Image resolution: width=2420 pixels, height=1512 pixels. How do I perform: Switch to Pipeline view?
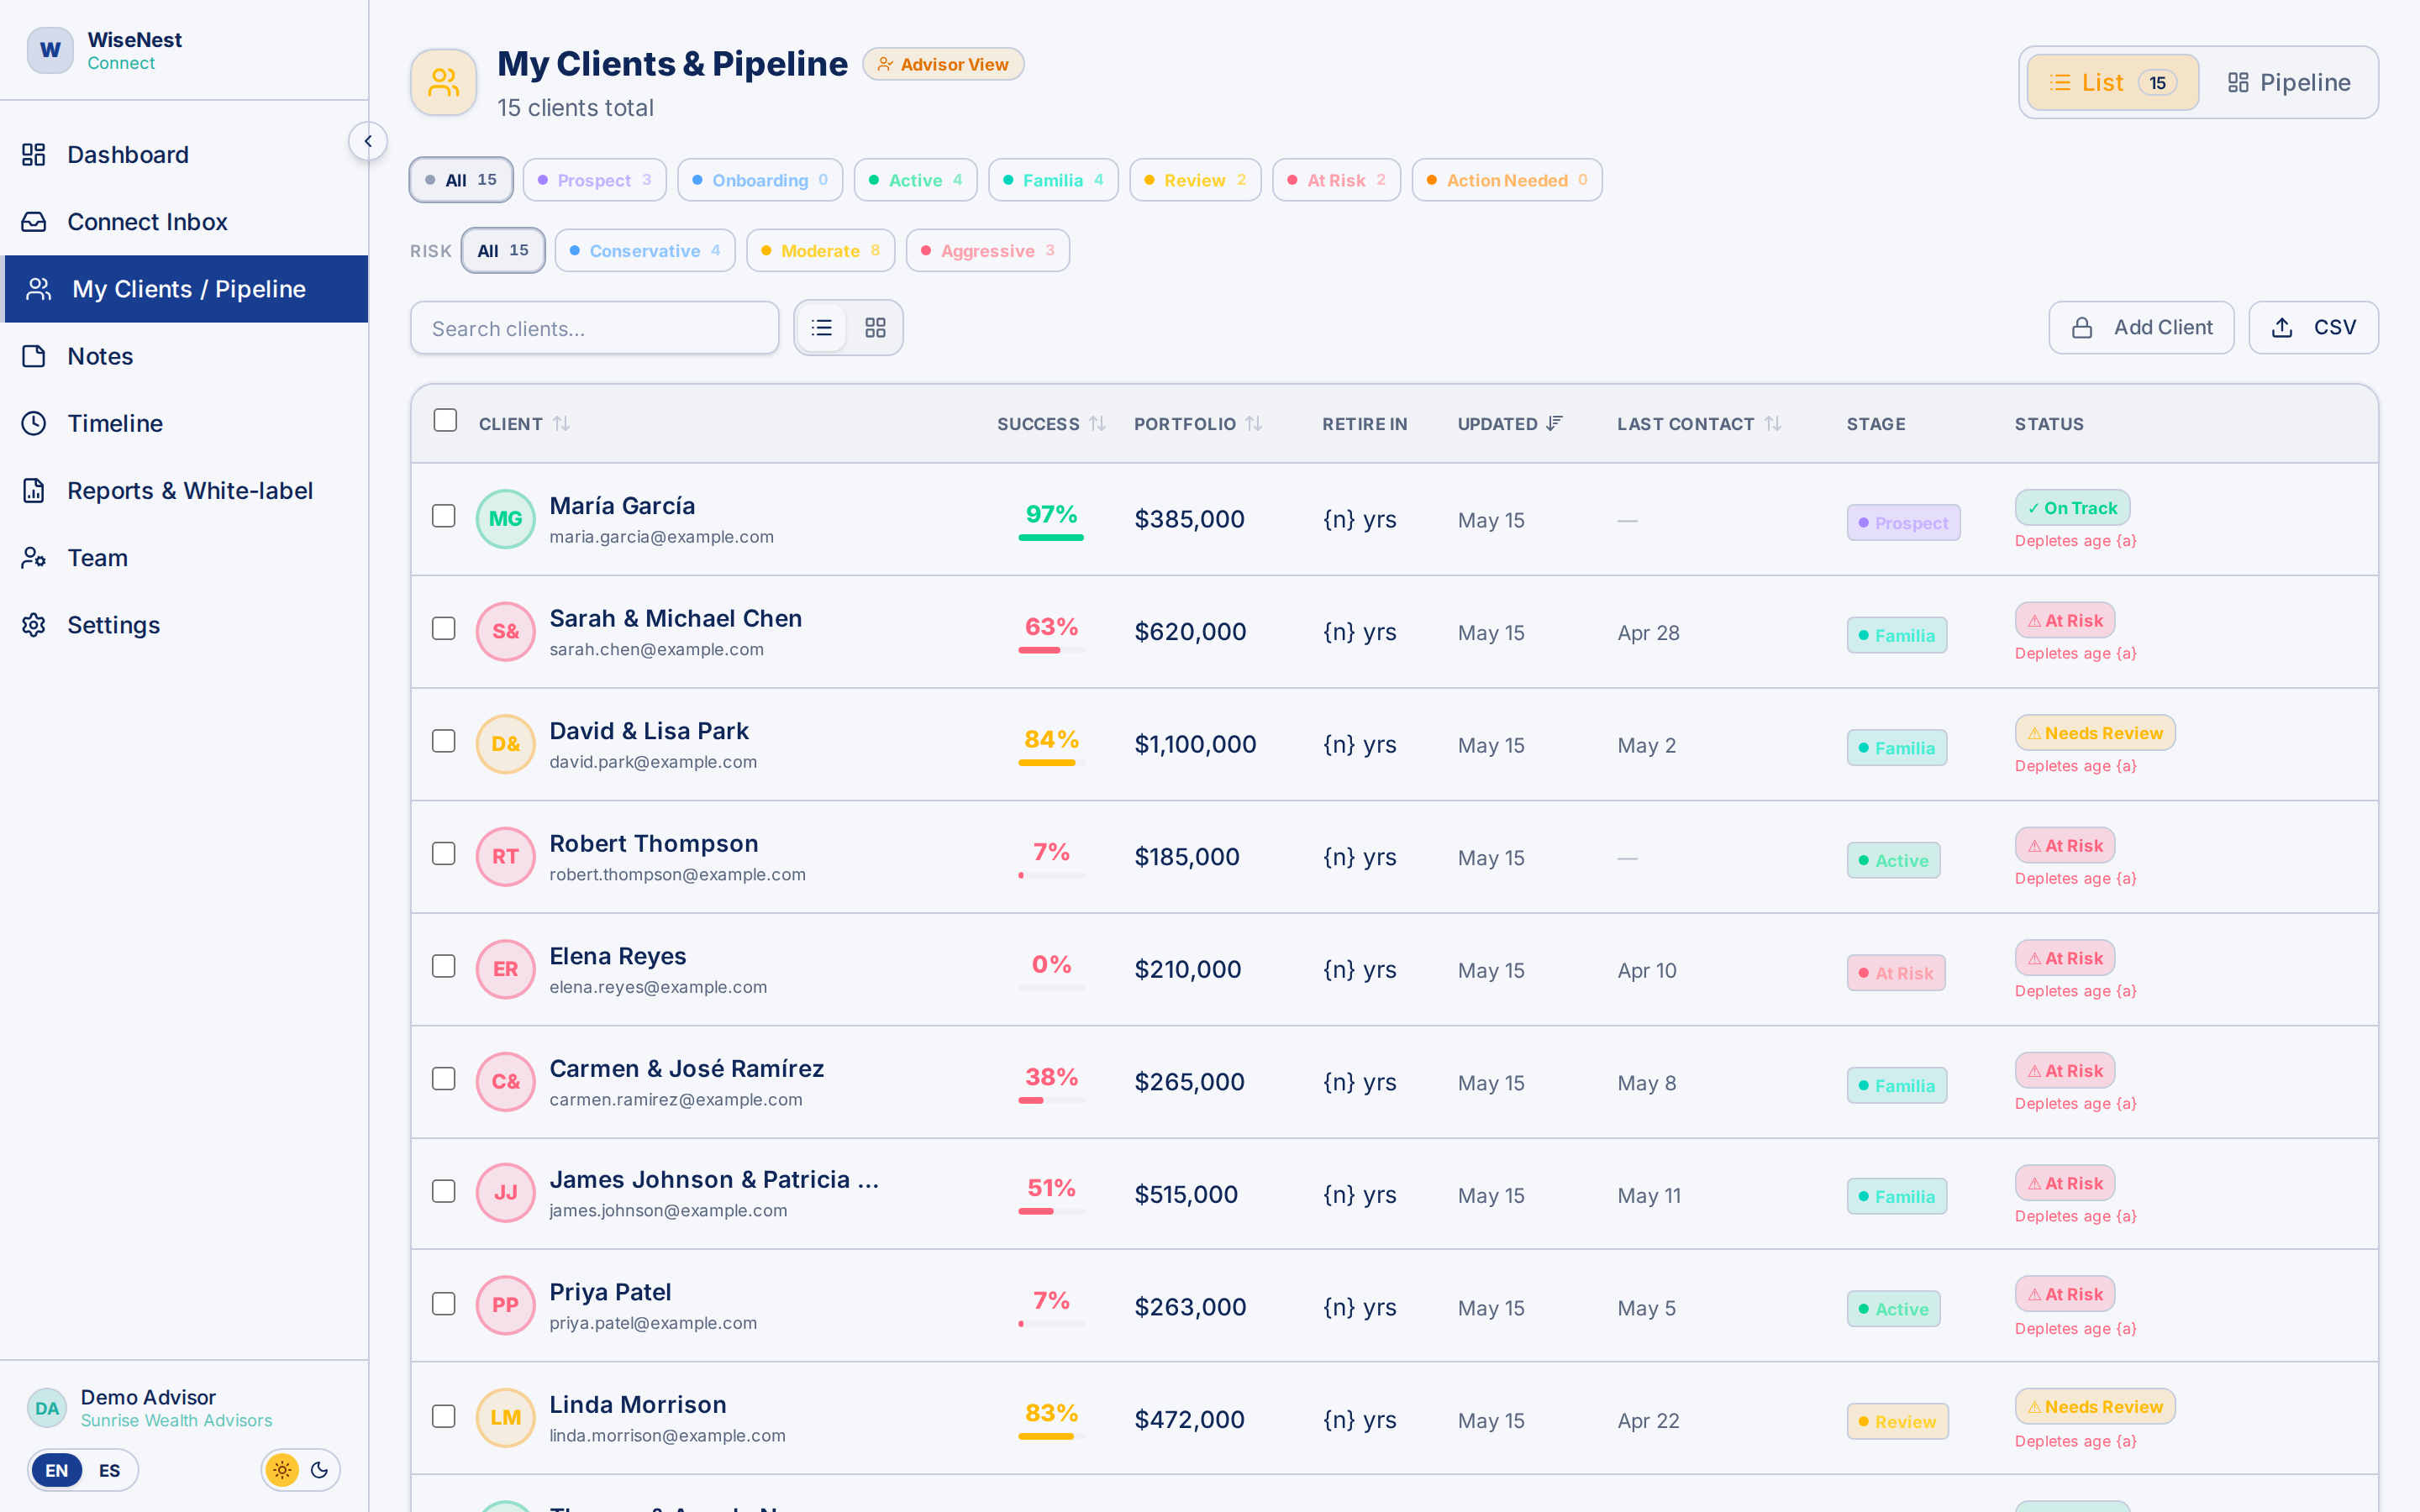[2289, 82]
